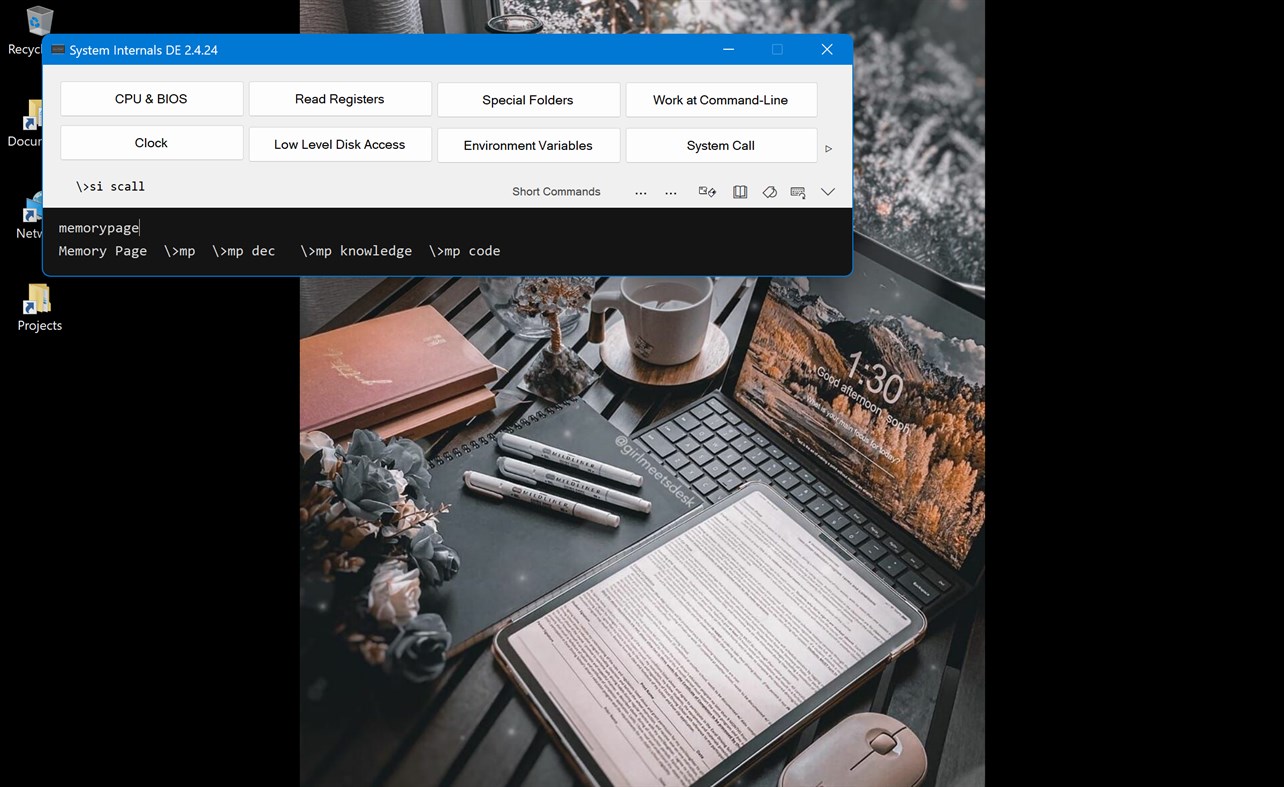Choose the \>mp dec suggestion
The height and width of the screenshot is (787, 1284).
point(243,251)
